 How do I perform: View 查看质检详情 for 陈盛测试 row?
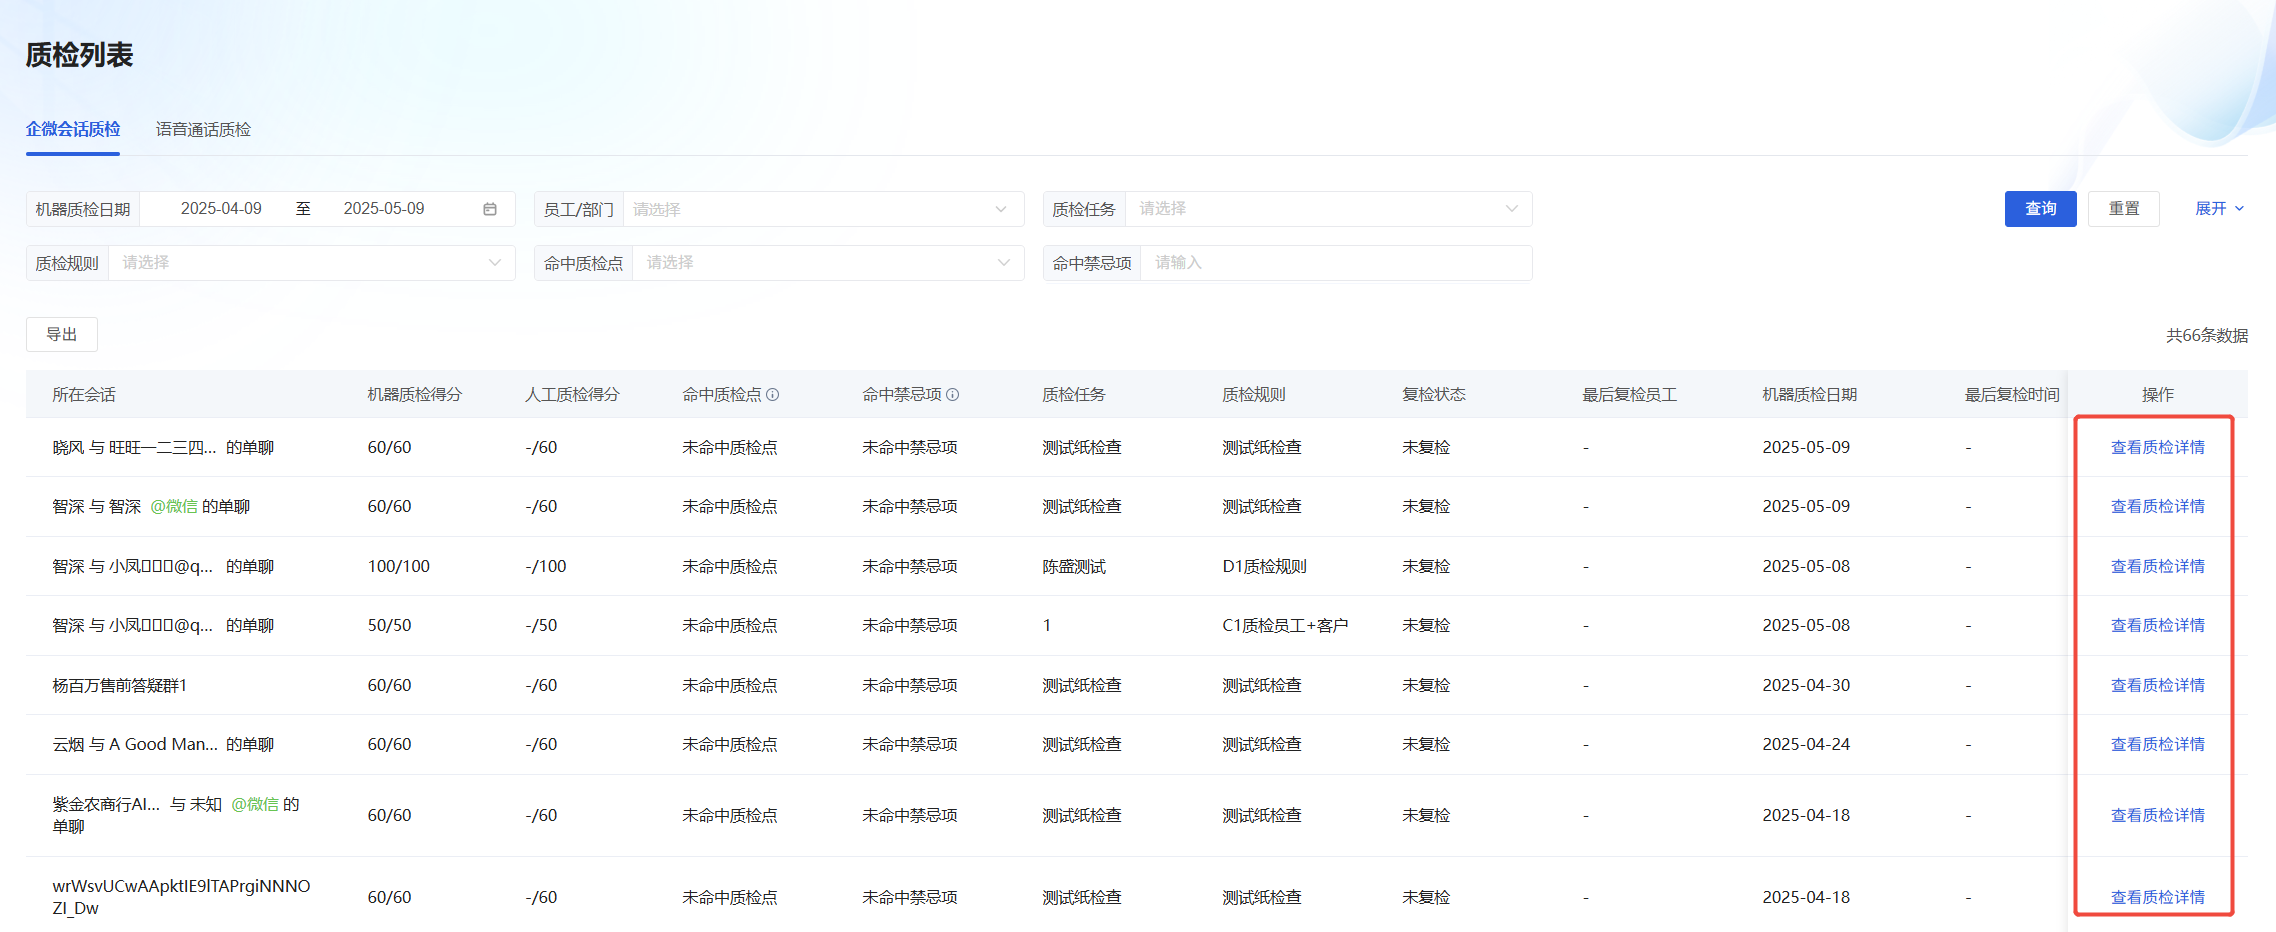(2158, 566)
